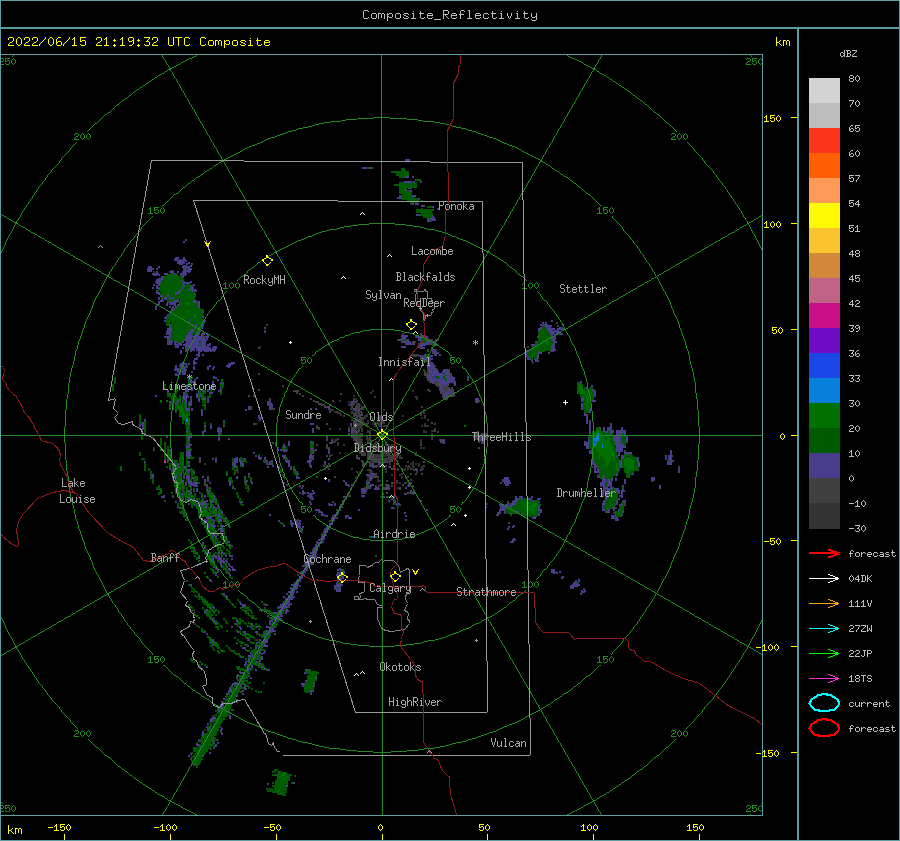Click the red forecast ellipse icon
This screenshot has width=900, height=841.
[x=824, y=728]
